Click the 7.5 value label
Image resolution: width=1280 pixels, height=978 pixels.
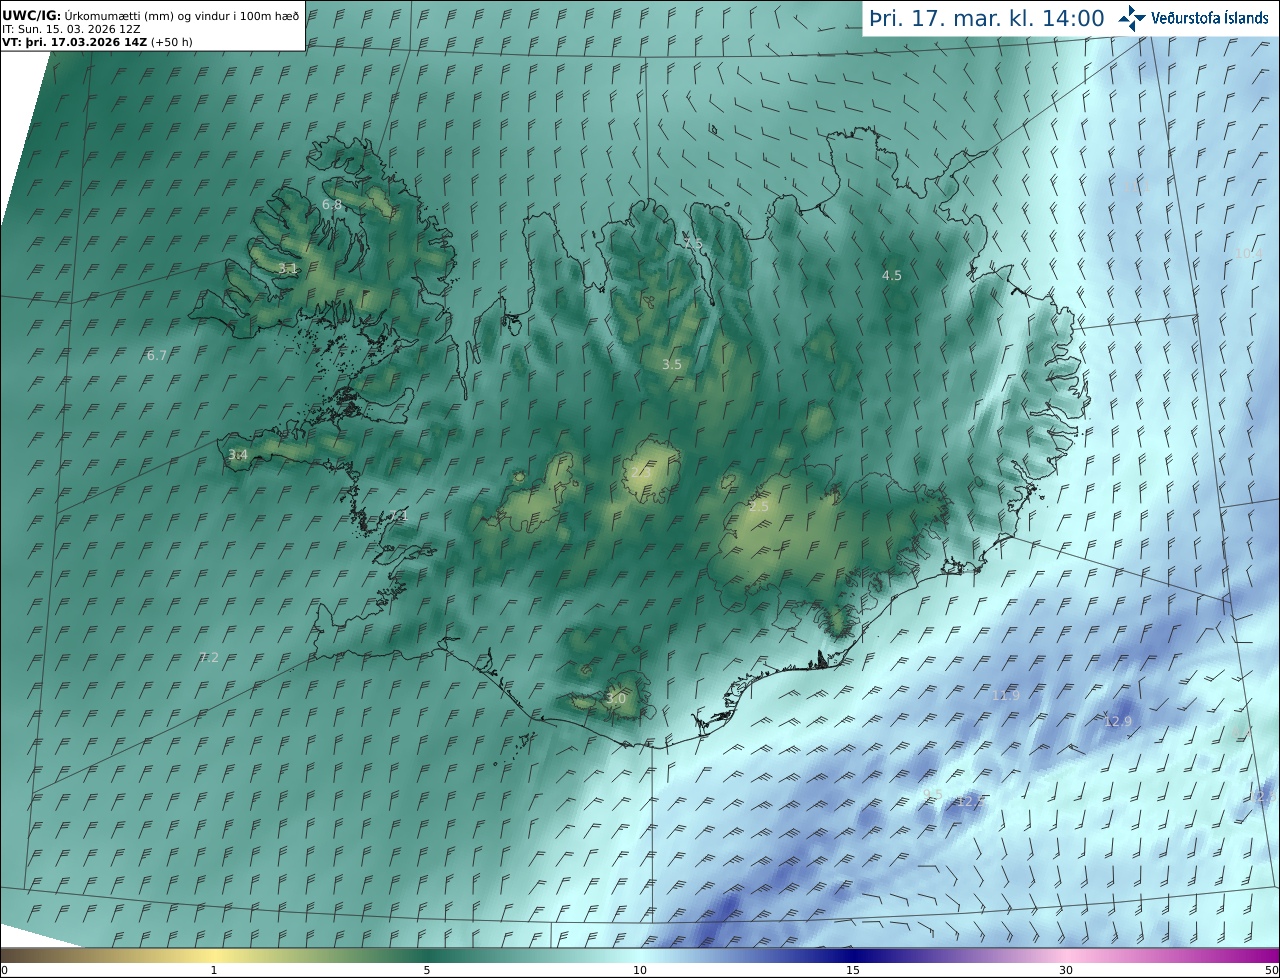(x=693, y=244)
